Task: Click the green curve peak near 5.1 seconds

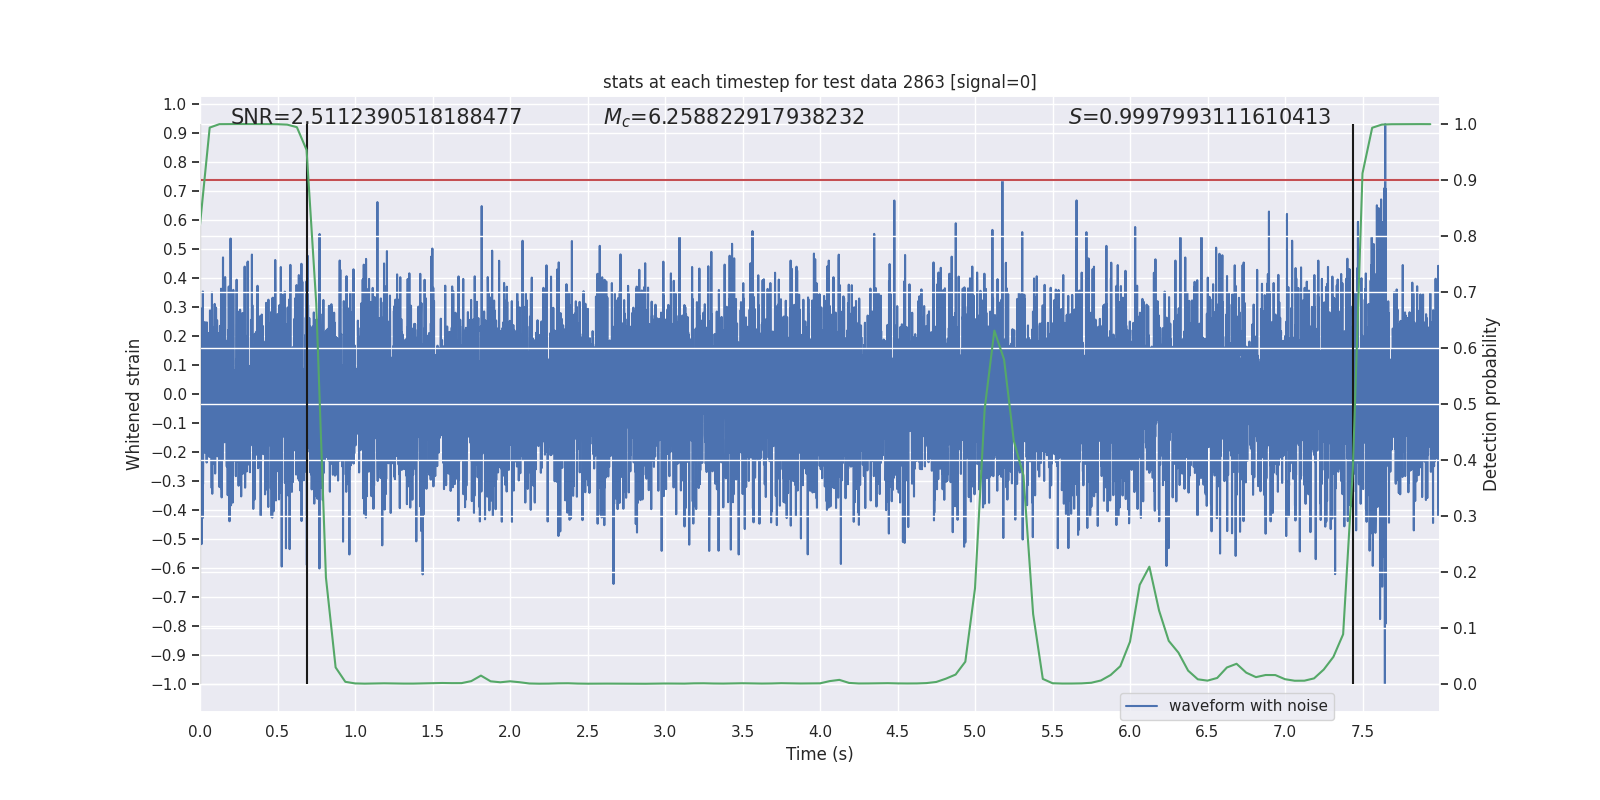Action: coord(994,332)
